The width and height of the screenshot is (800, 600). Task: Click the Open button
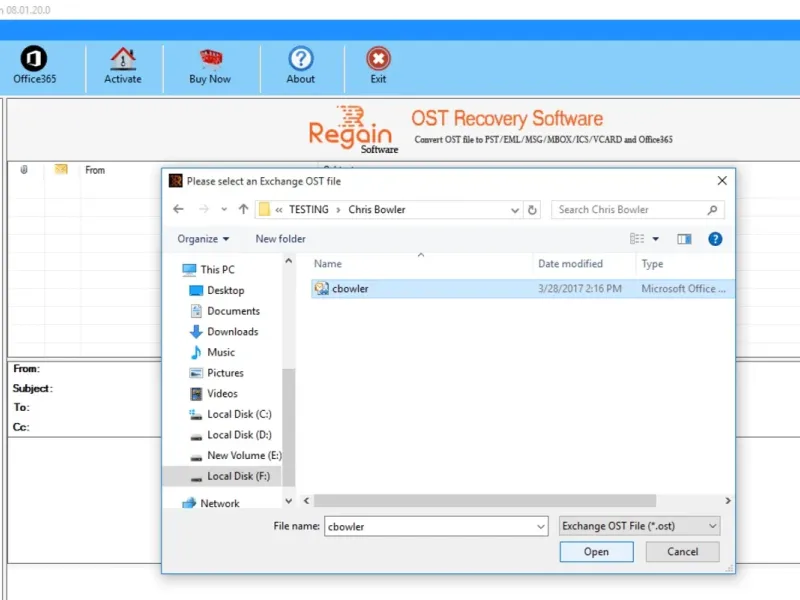coord(596,552)
